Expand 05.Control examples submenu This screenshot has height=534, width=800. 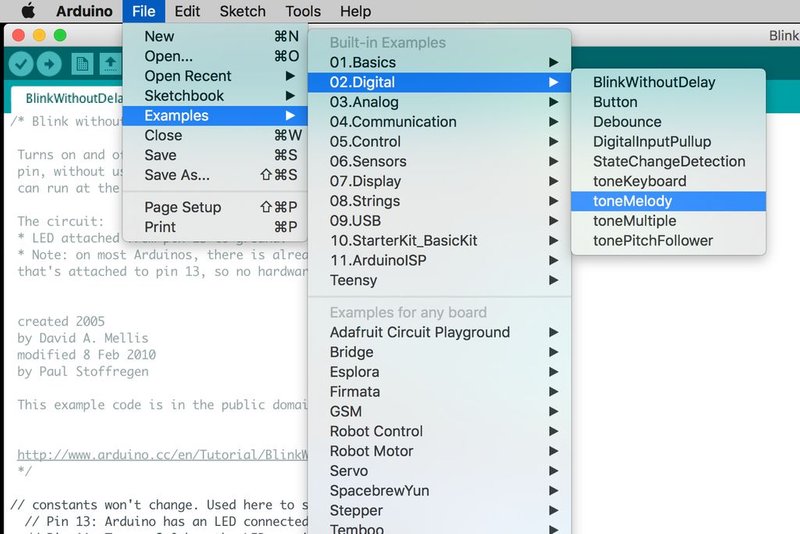coord(439,142)
